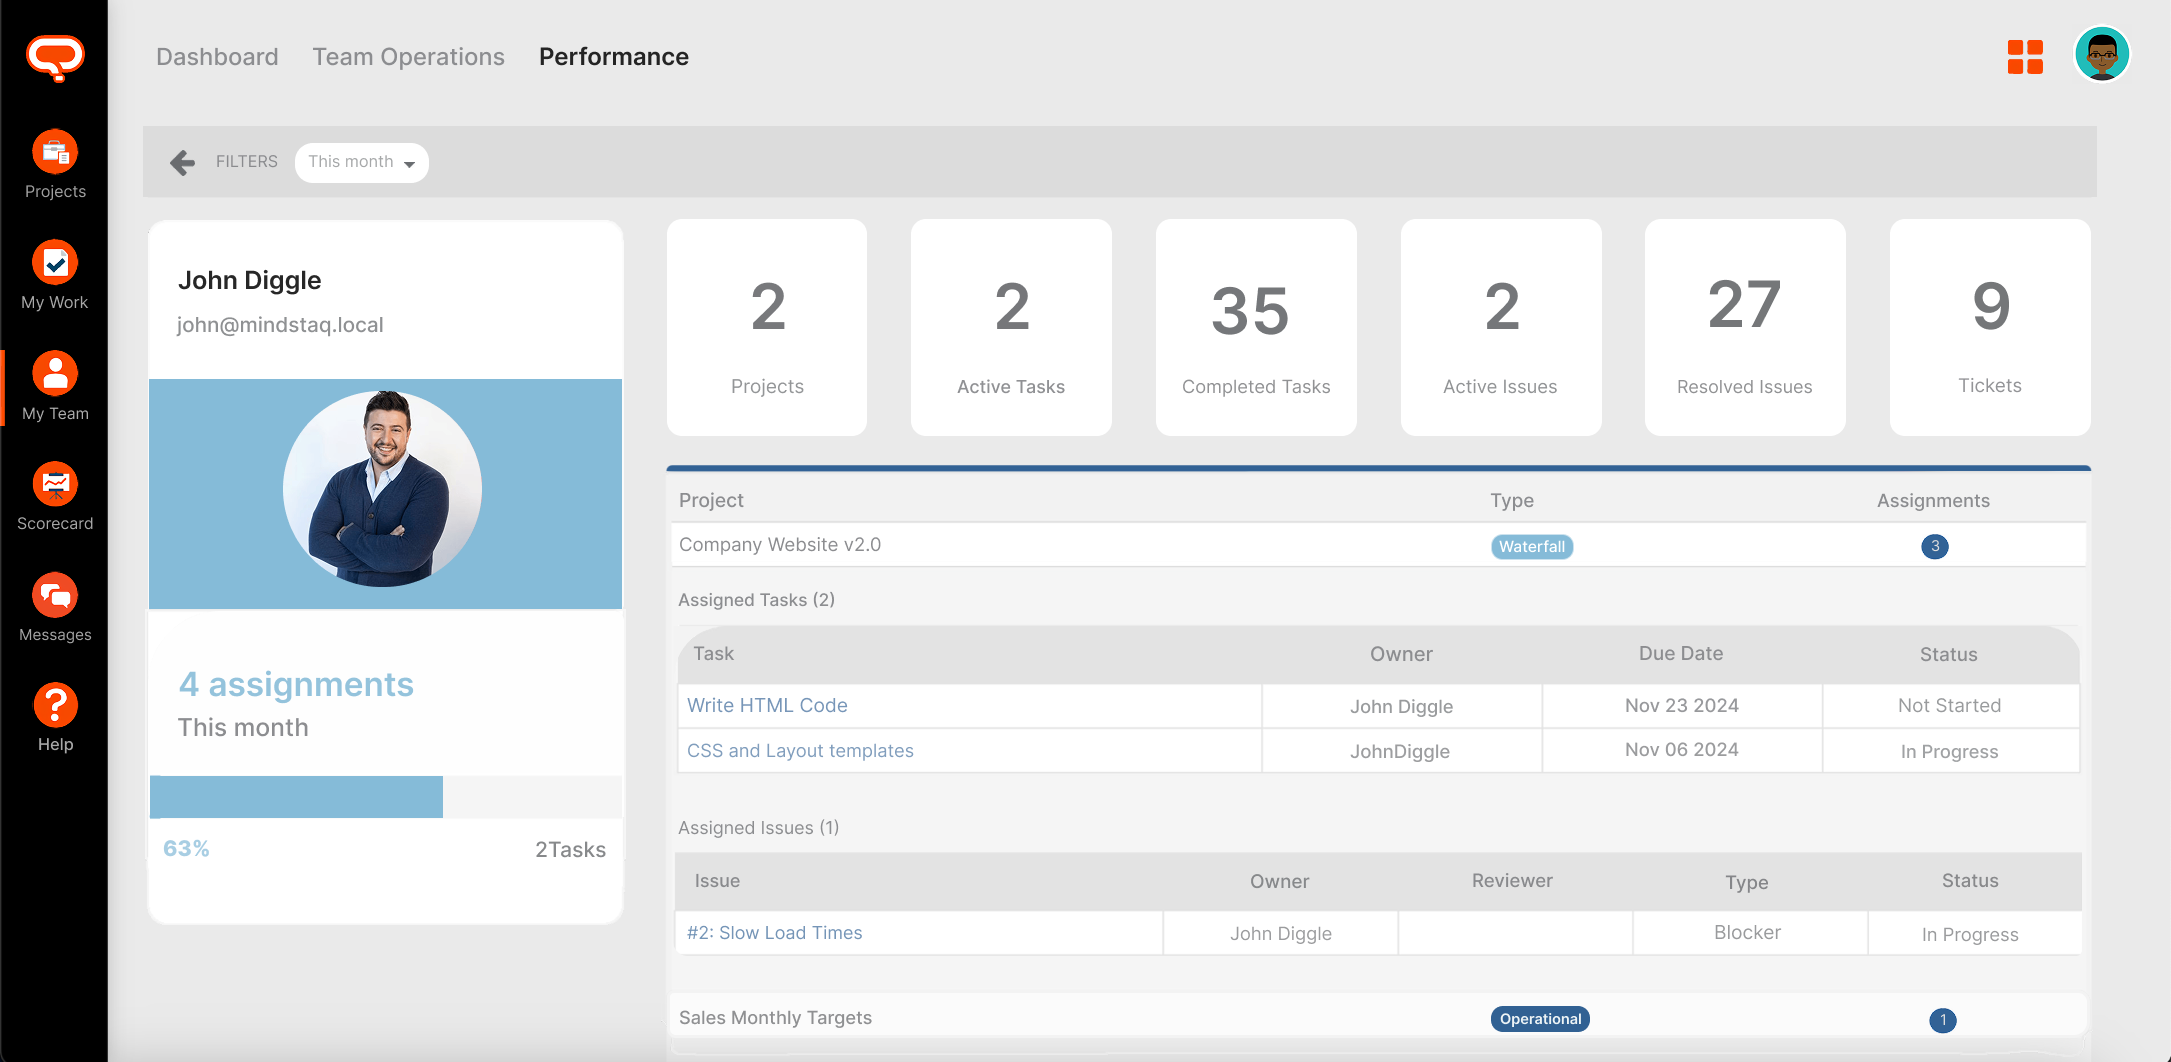Open issue #2: Slow Load Times

(x=774, y=932)
